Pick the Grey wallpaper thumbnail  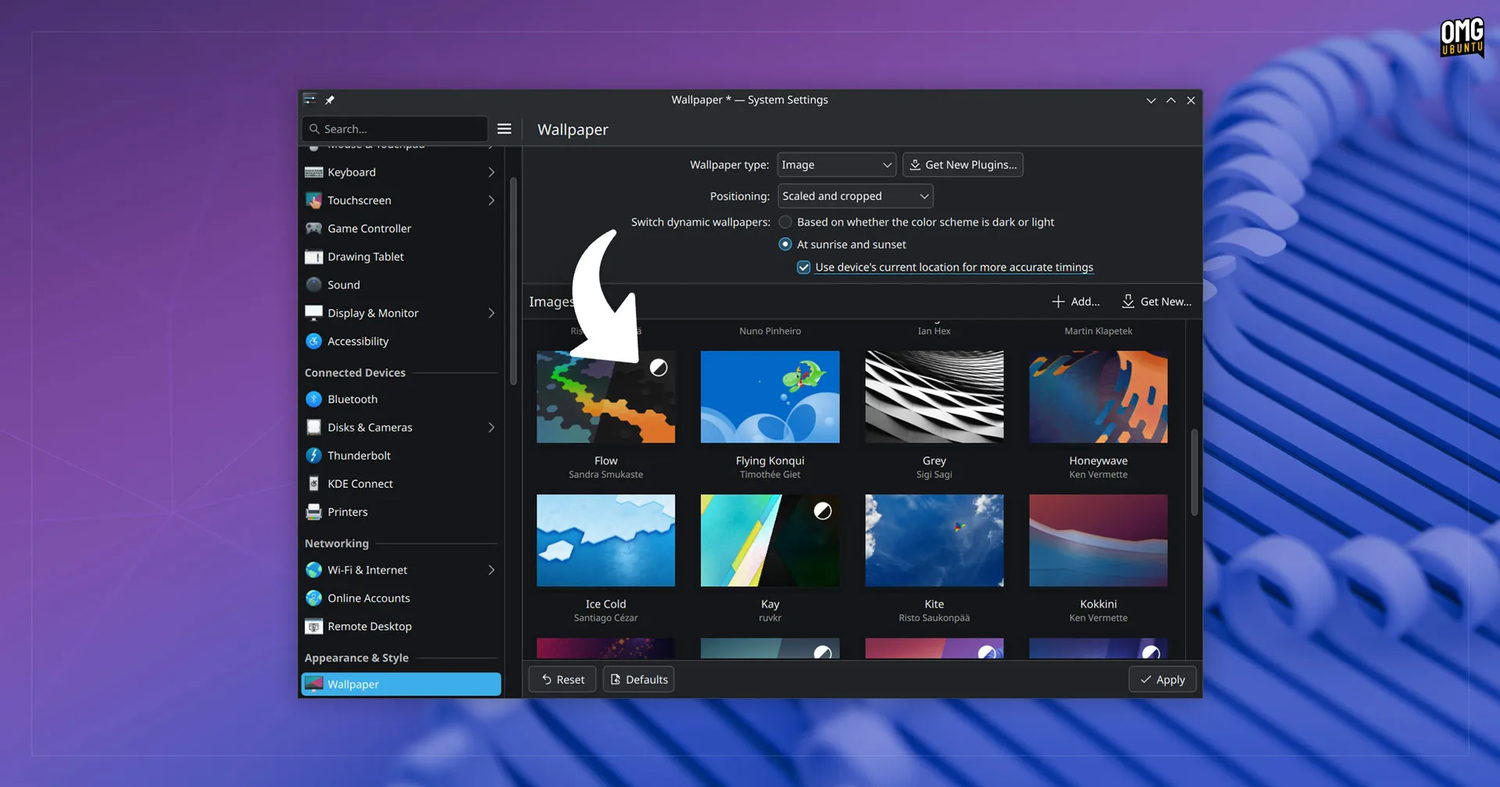pos(934,396)
